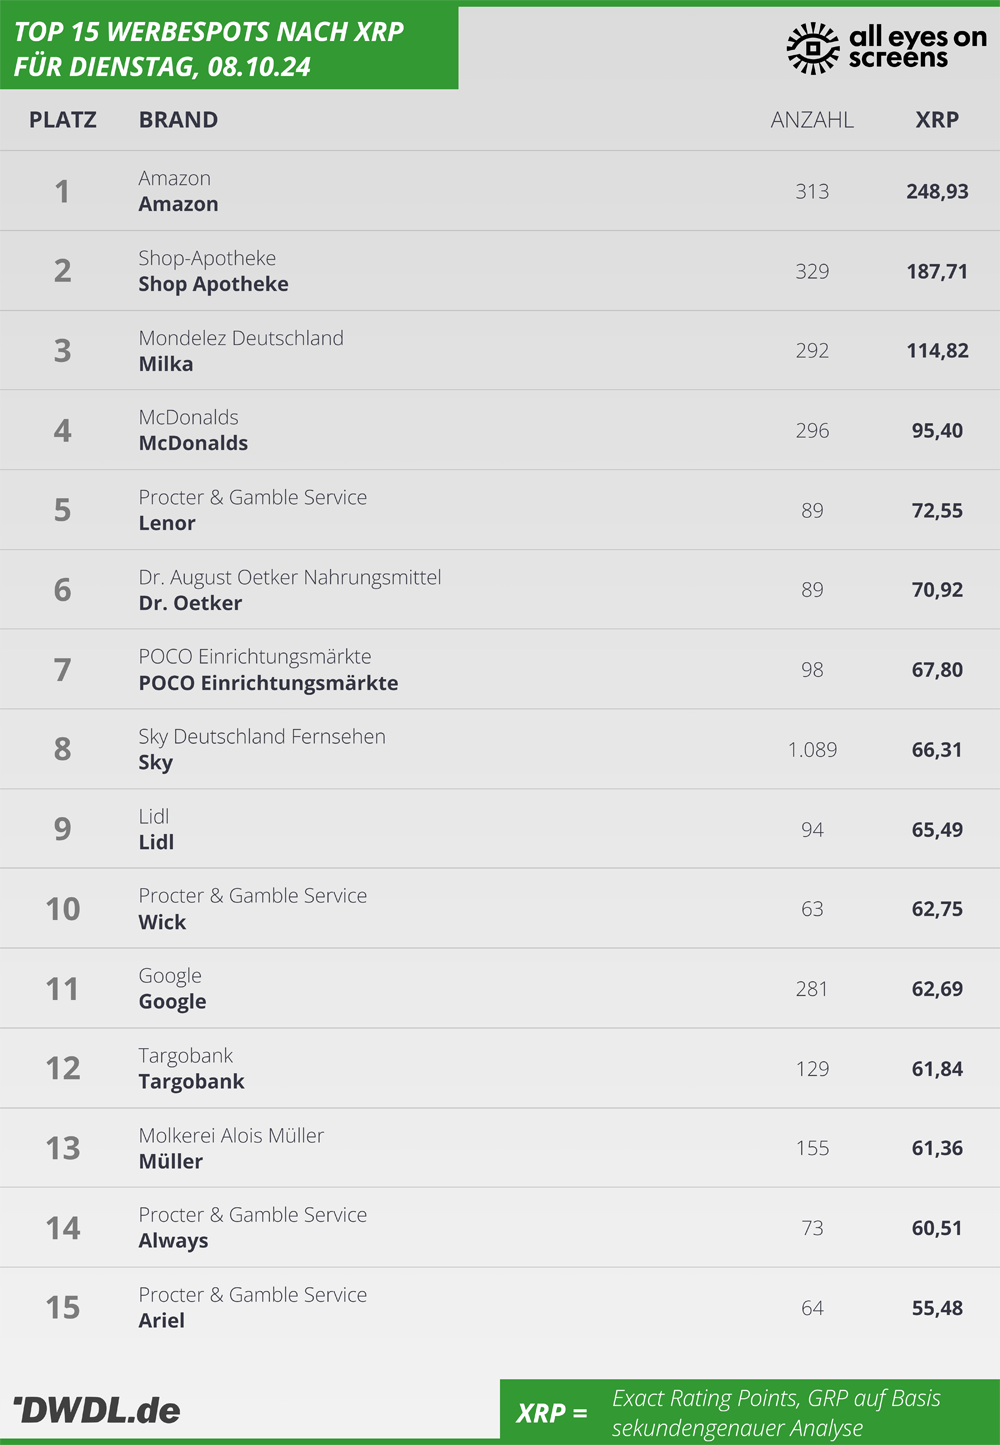Click the all eyes on screens eye logo
1000x1445 pixels.
click(x=812, y=47)
